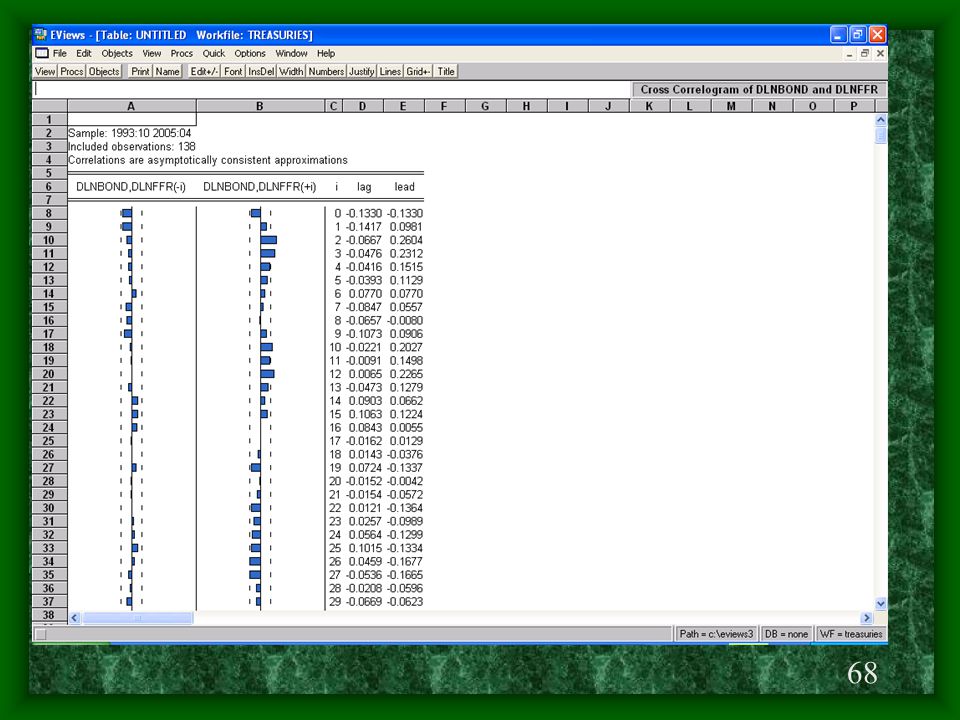Open the Procs menu in menu bar

point(181,53)
